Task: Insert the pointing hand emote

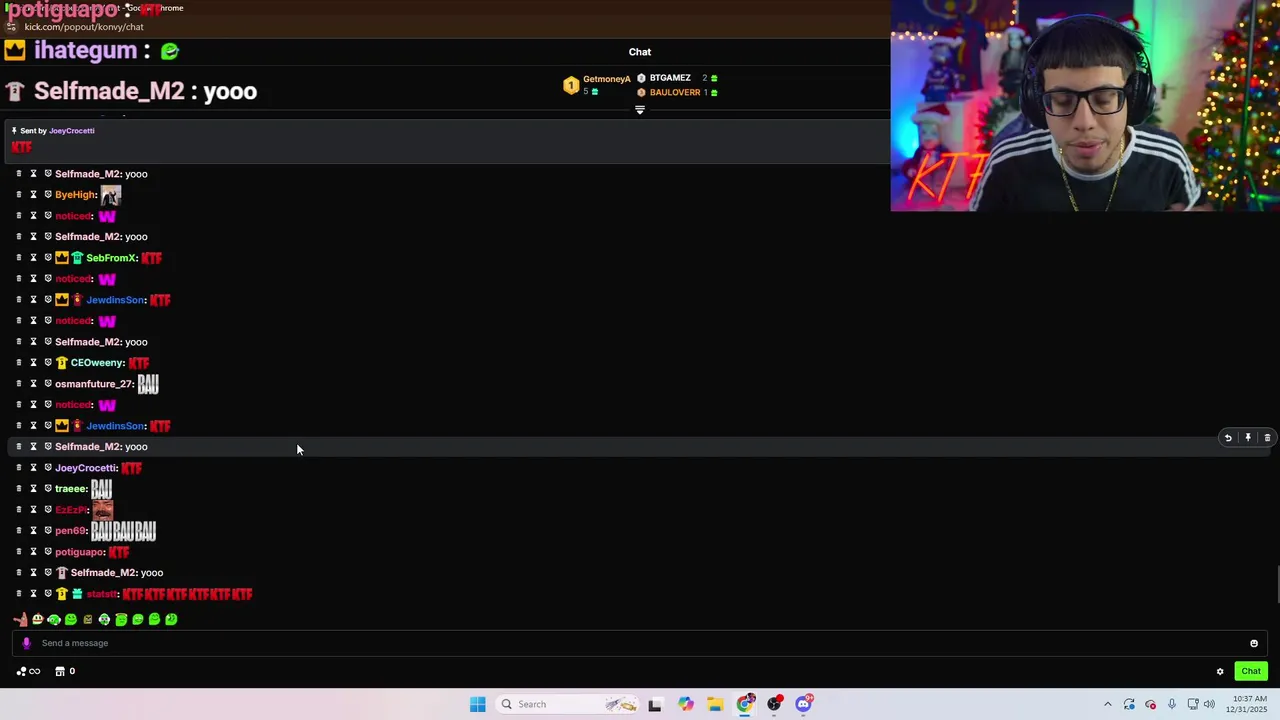Action: tap(20, 620)
